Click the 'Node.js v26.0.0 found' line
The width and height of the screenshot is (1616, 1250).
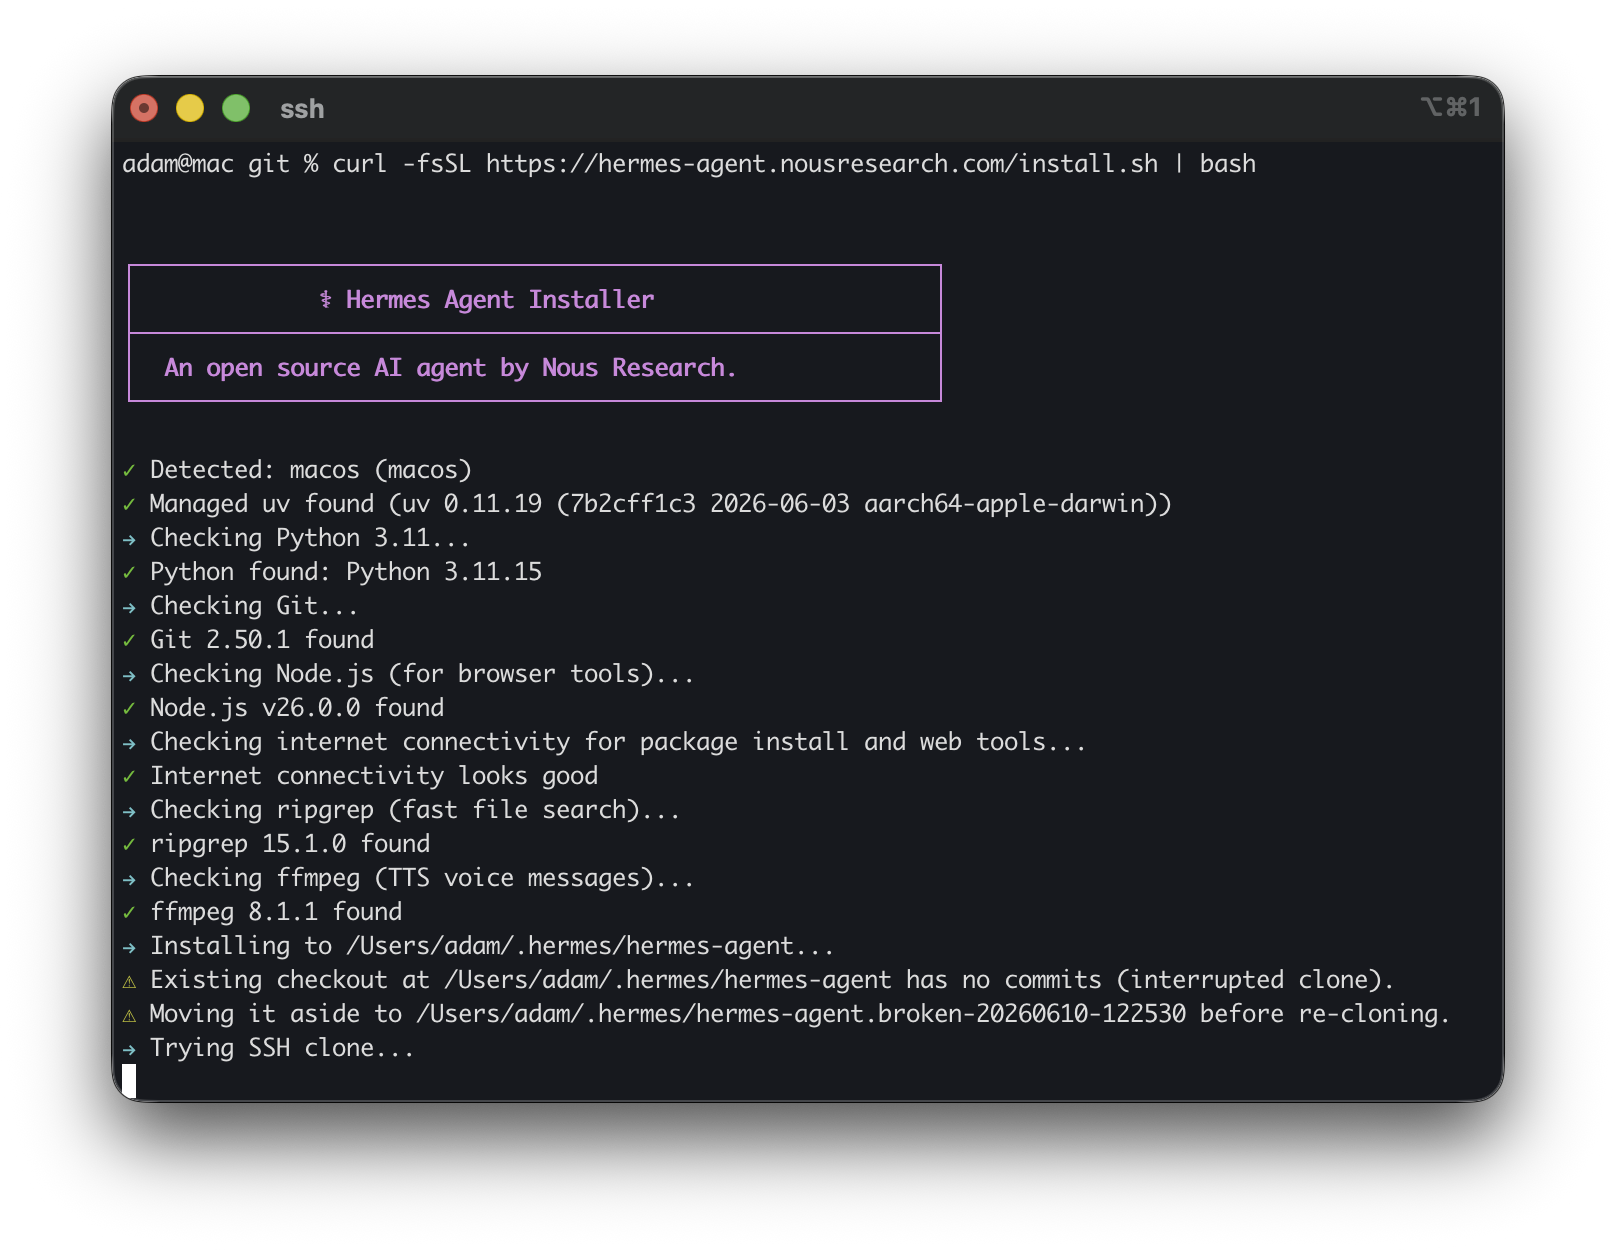tap(297, 708)
